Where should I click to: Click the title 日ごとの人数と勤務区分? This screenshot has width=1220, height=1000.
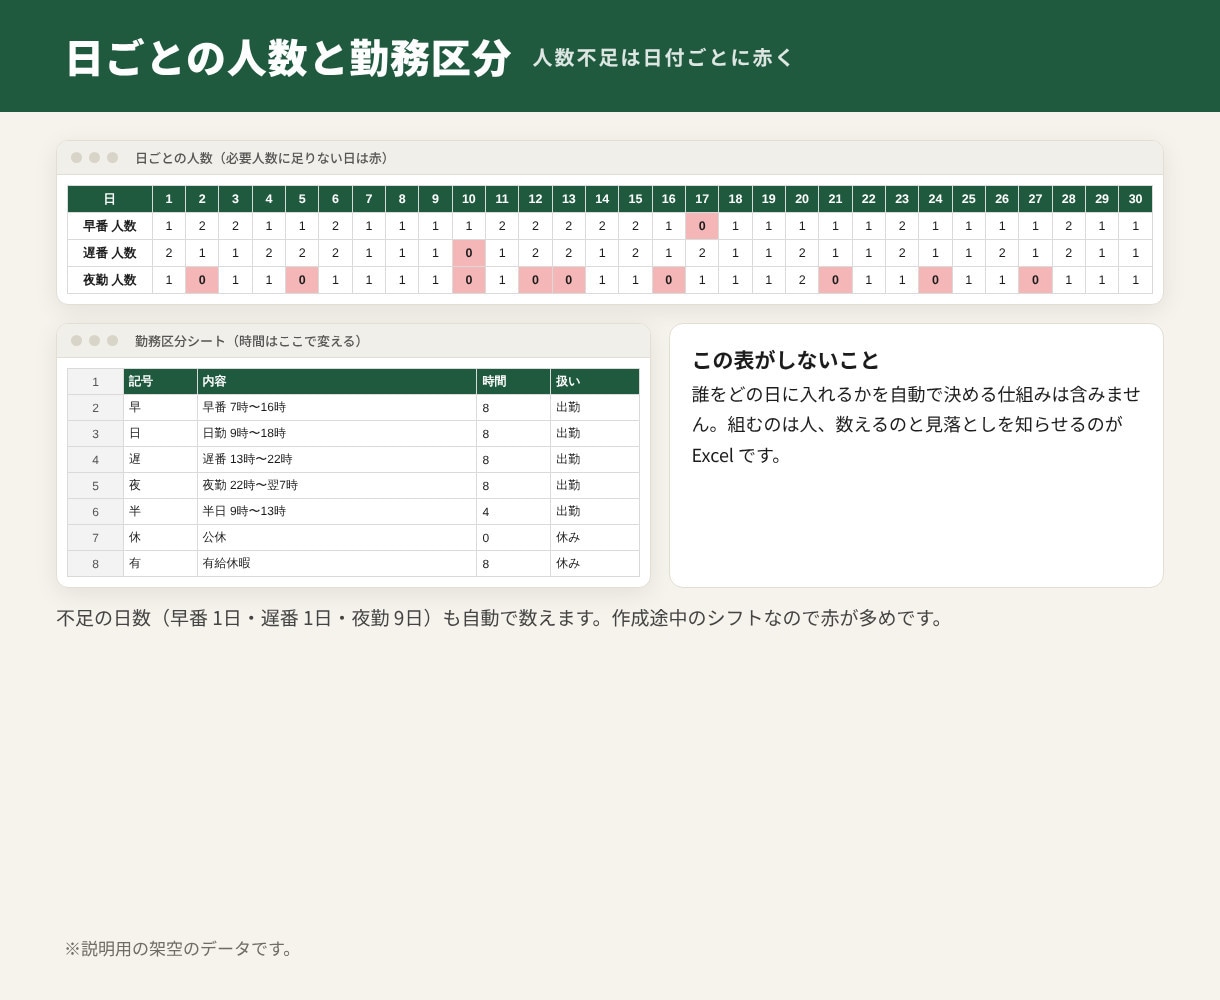[x=288, y=58]
